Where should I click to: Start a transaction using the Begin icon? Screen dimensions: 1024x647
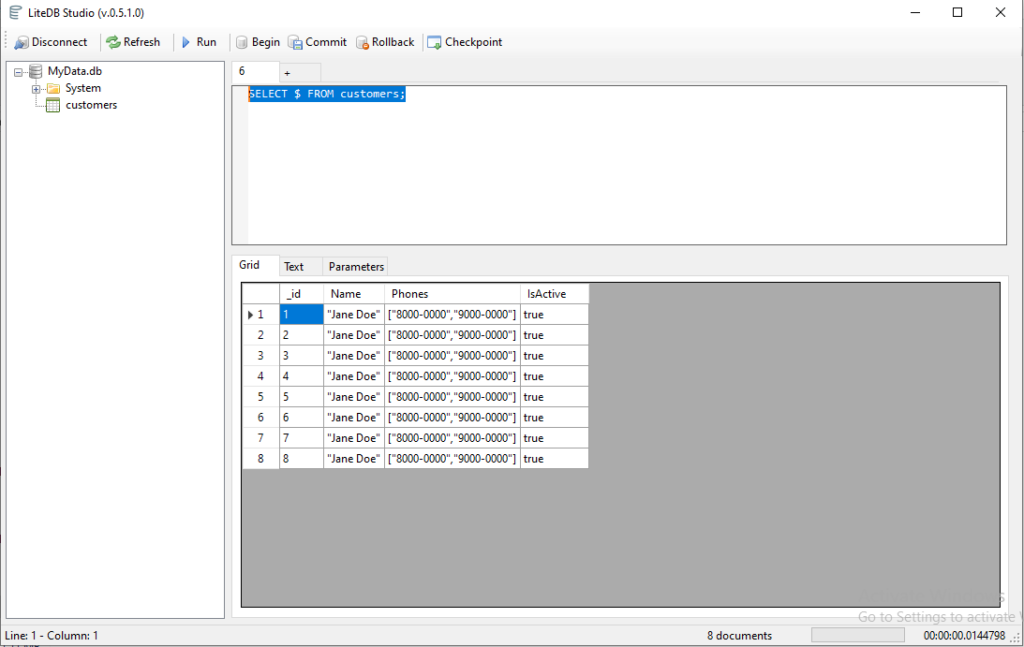(241, 42)
